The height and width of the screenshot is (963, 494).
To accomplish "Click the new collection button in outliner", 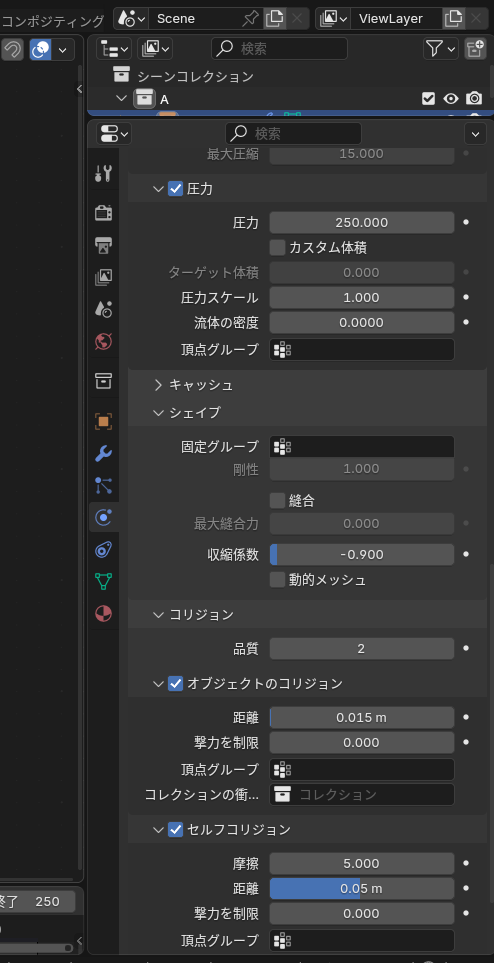I will click(x=475, y=49).
